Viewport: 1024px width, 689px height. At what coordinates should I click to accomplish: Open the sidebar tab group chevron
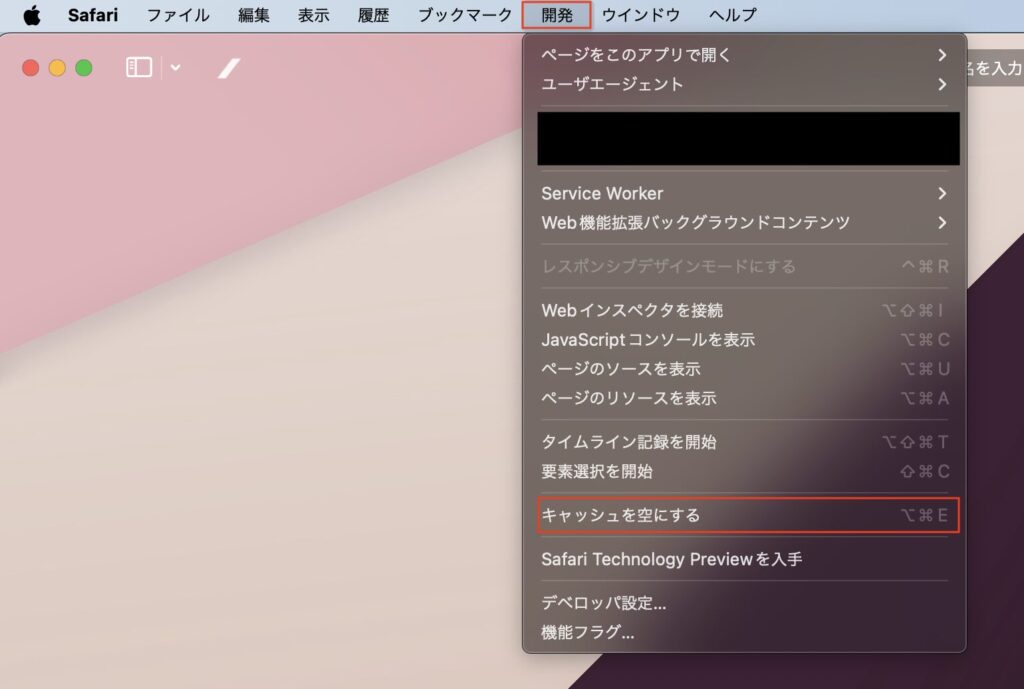(x=176, y=67)
